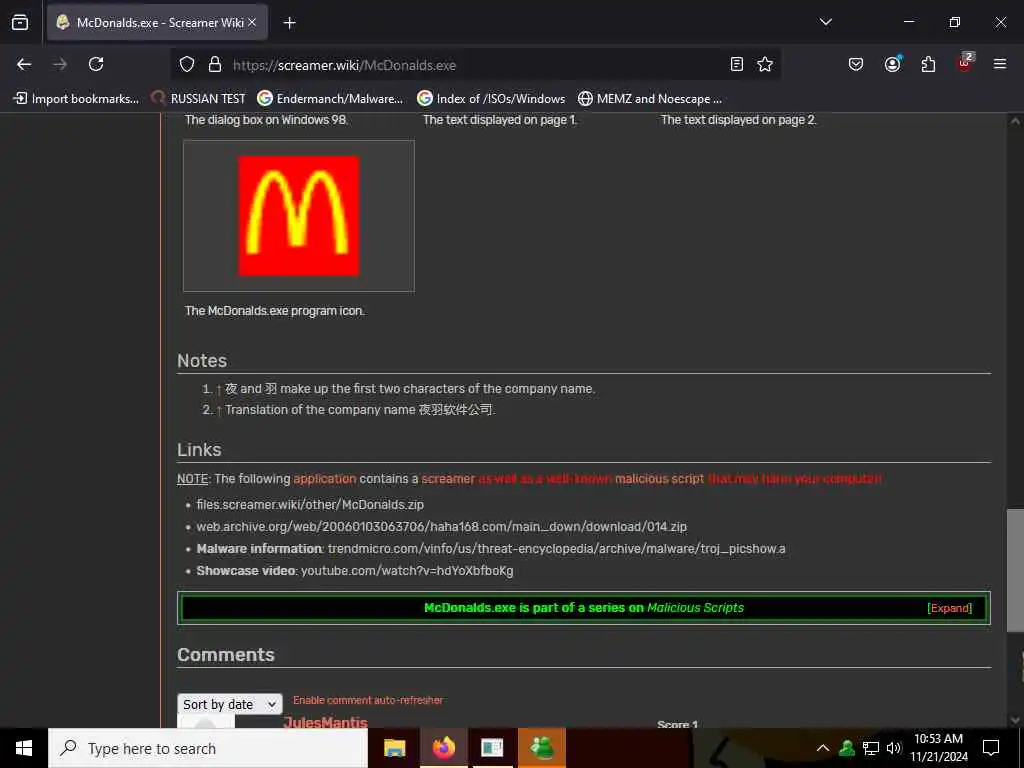Click the second note's back-reference arrow
Image resolution: width=1024 pixels, height=768 pixels.
coord(219,410)
